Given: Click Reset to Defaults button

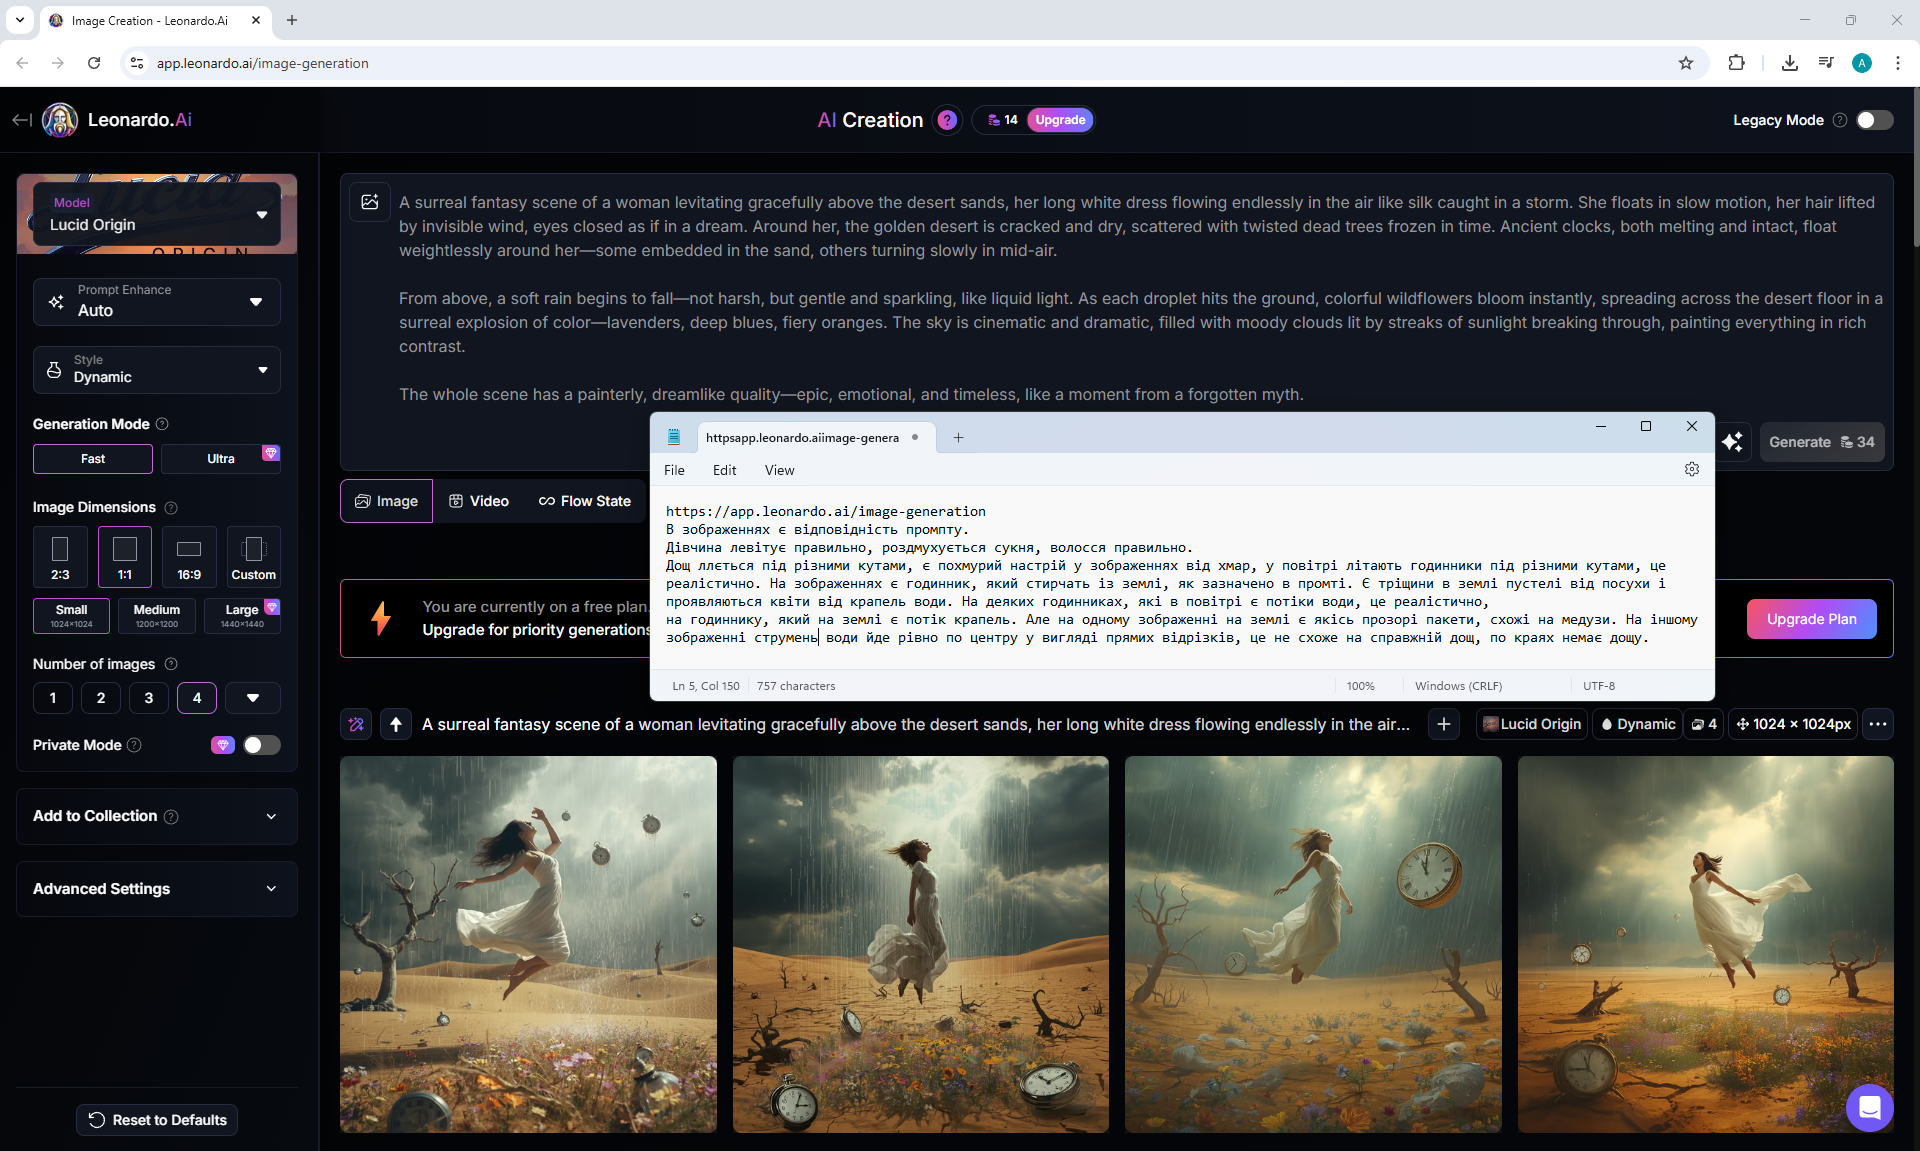Looking at the screenshot, I should pos(157,1120).
